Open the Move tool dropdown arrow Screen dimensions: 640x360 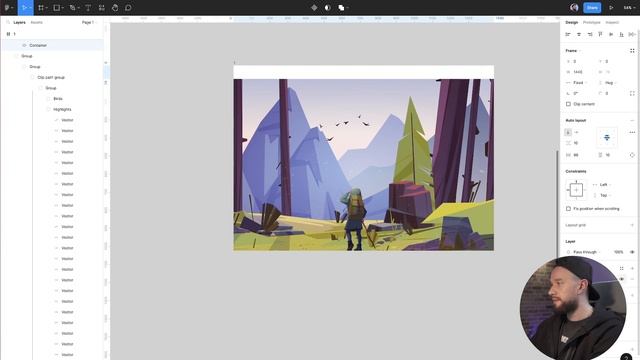(x=31, y=8)
